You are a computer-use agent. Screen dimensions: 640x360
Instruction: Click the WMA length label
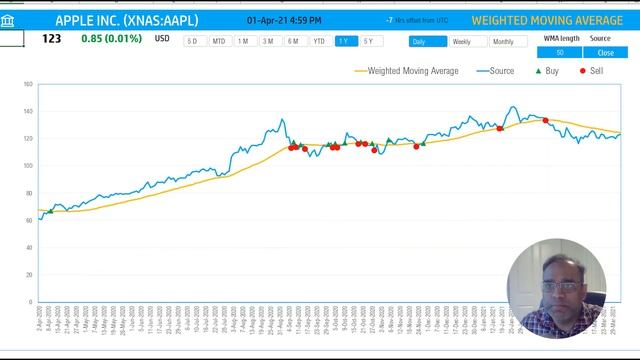[x=561, y=38]
